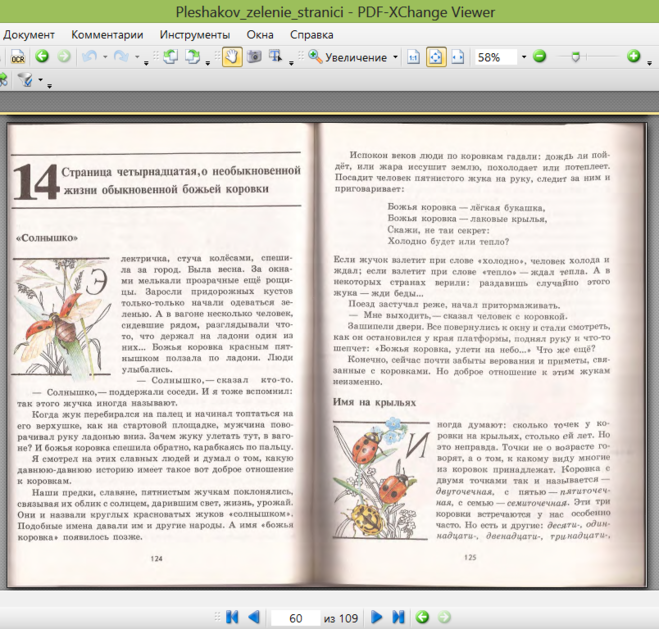The height and width of the screenshot is (629, 659).
Task: Click the OCR pages icon
Action: 17,57
